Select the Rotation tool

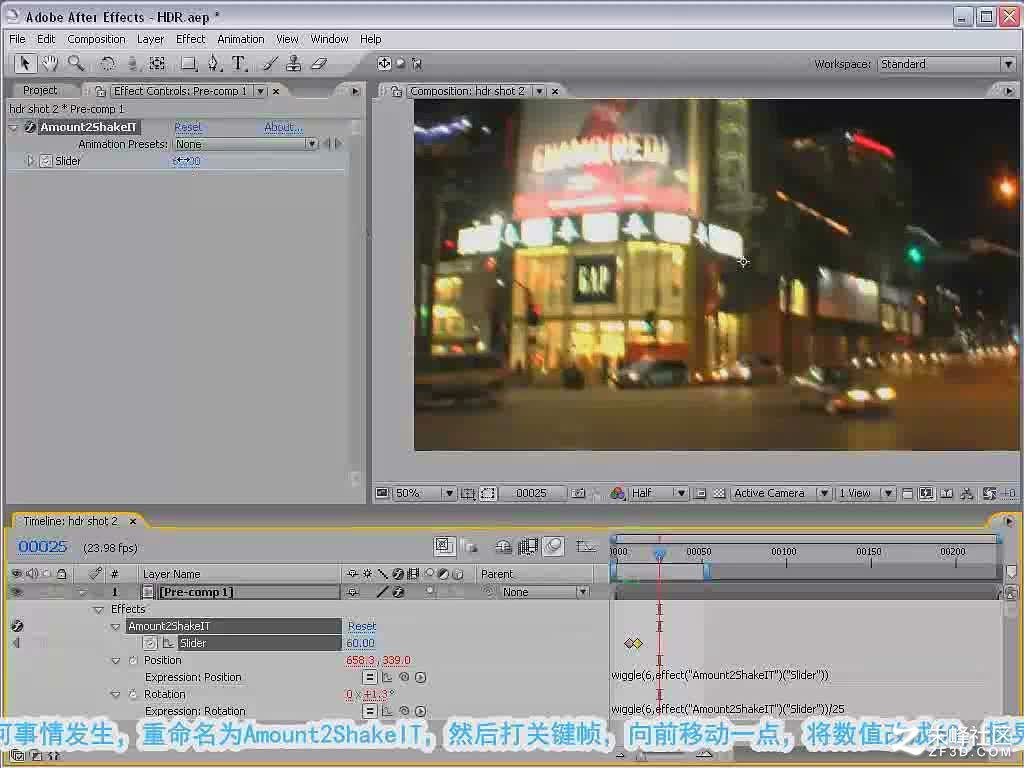(108, 63)
